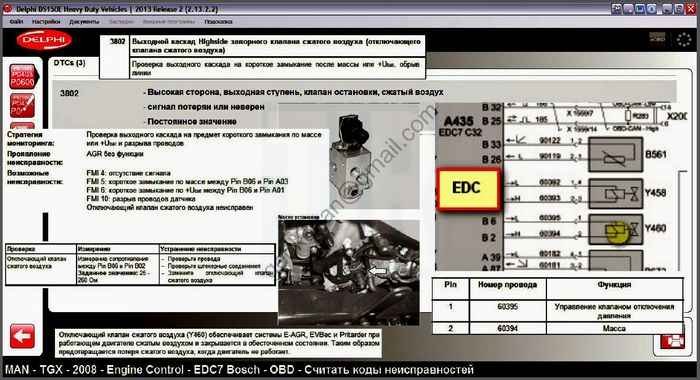Click the yellow EDC control unit box

click(467, 188)
